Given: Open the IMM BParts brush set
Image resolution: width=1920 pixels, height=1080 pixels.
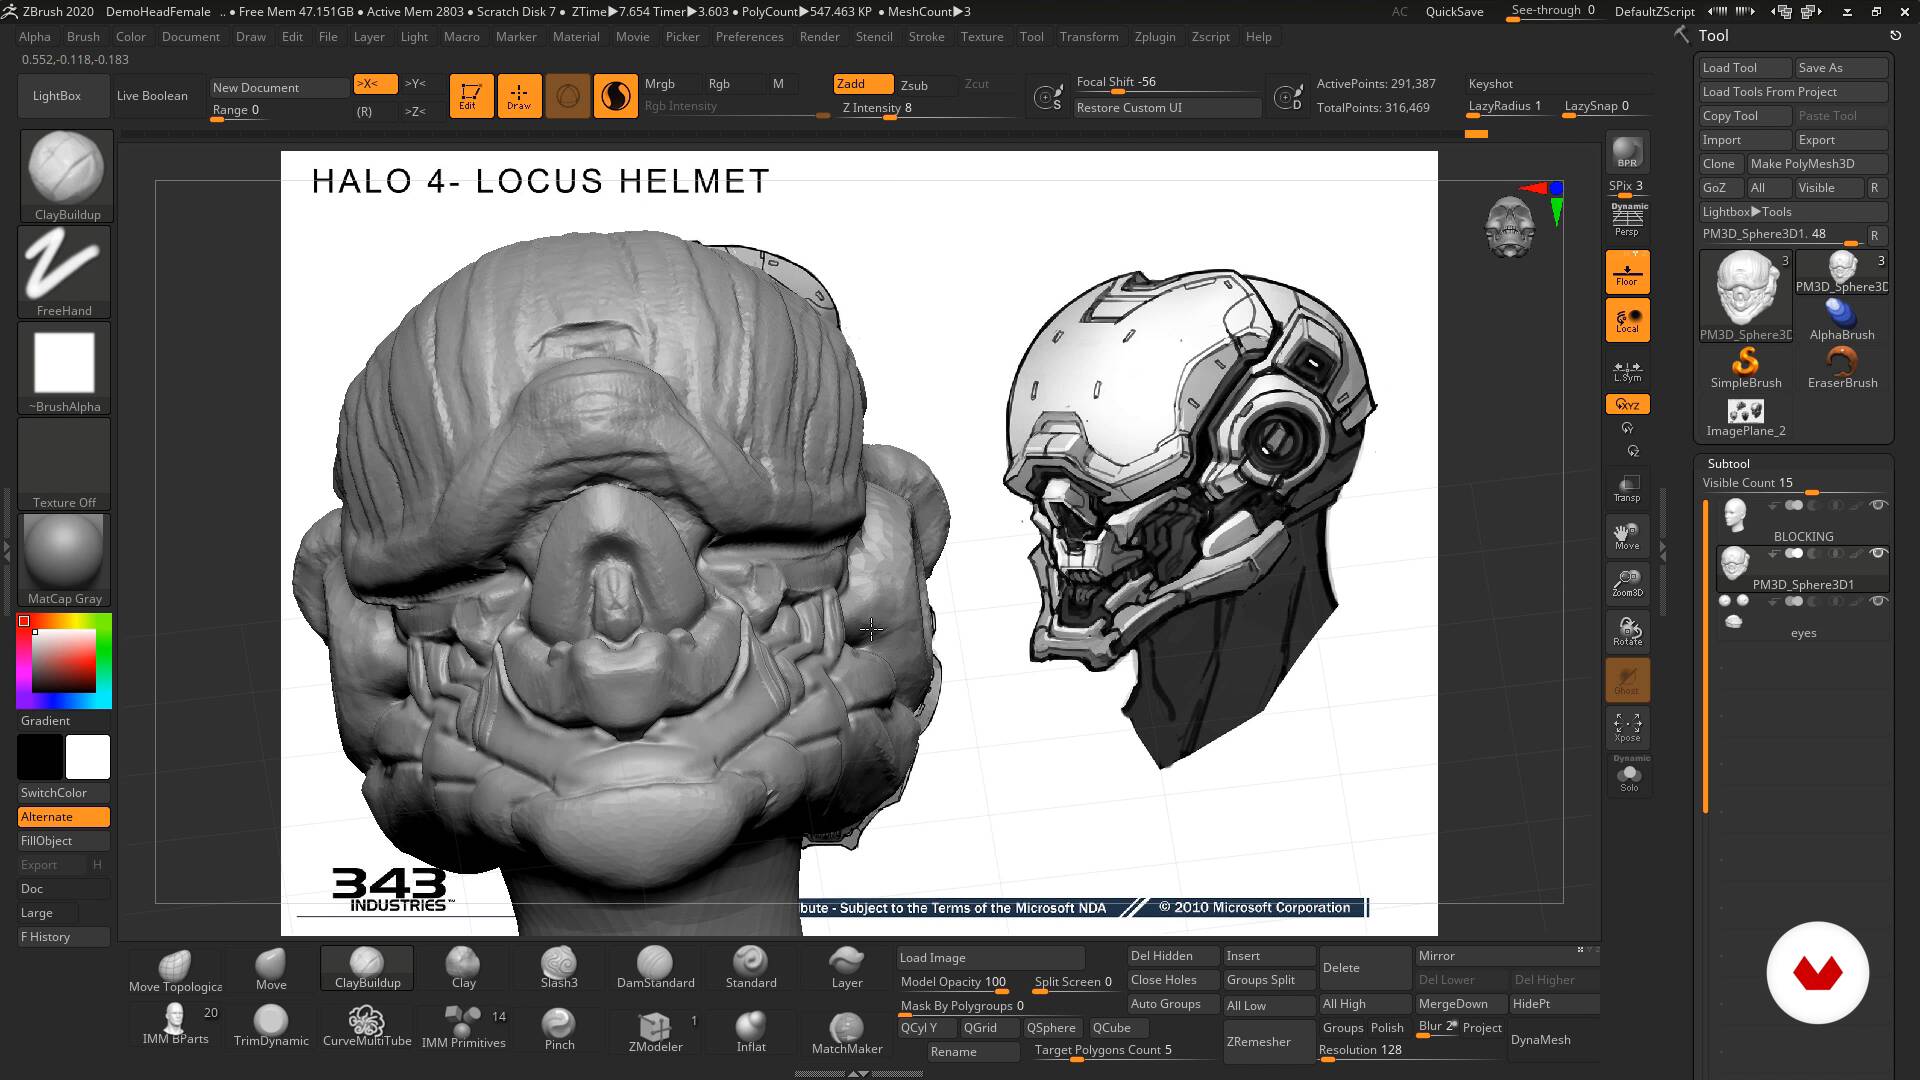Looking at the screenshot, I should coord(175,1026).
